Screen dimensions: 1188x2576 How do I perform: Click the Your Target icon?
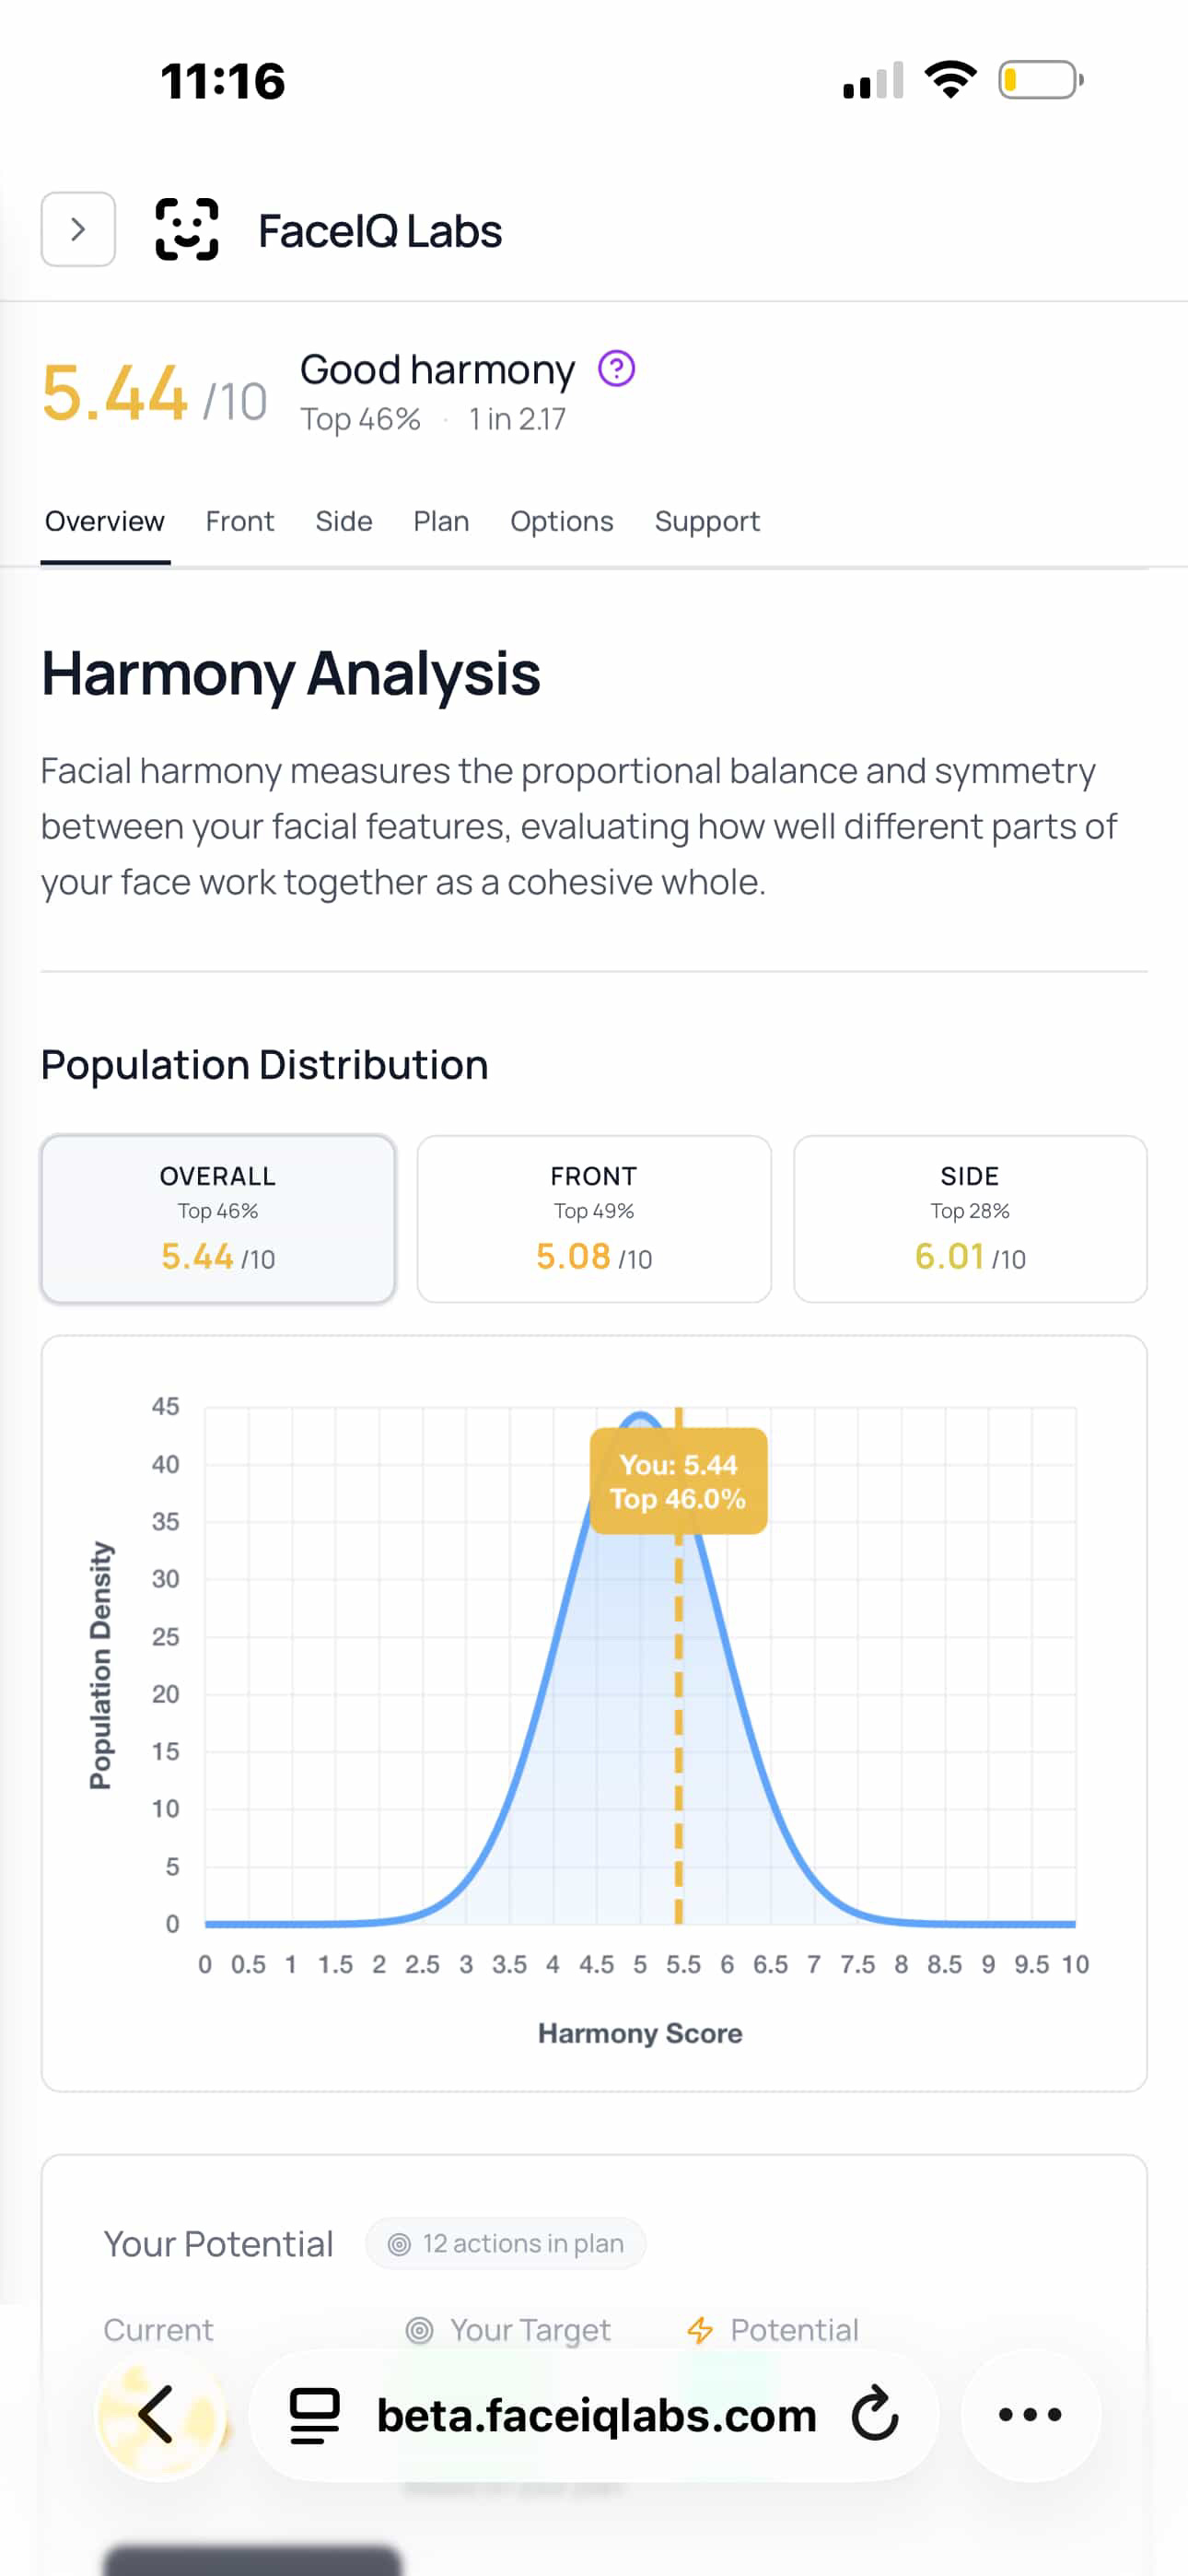coord(419,2330)
